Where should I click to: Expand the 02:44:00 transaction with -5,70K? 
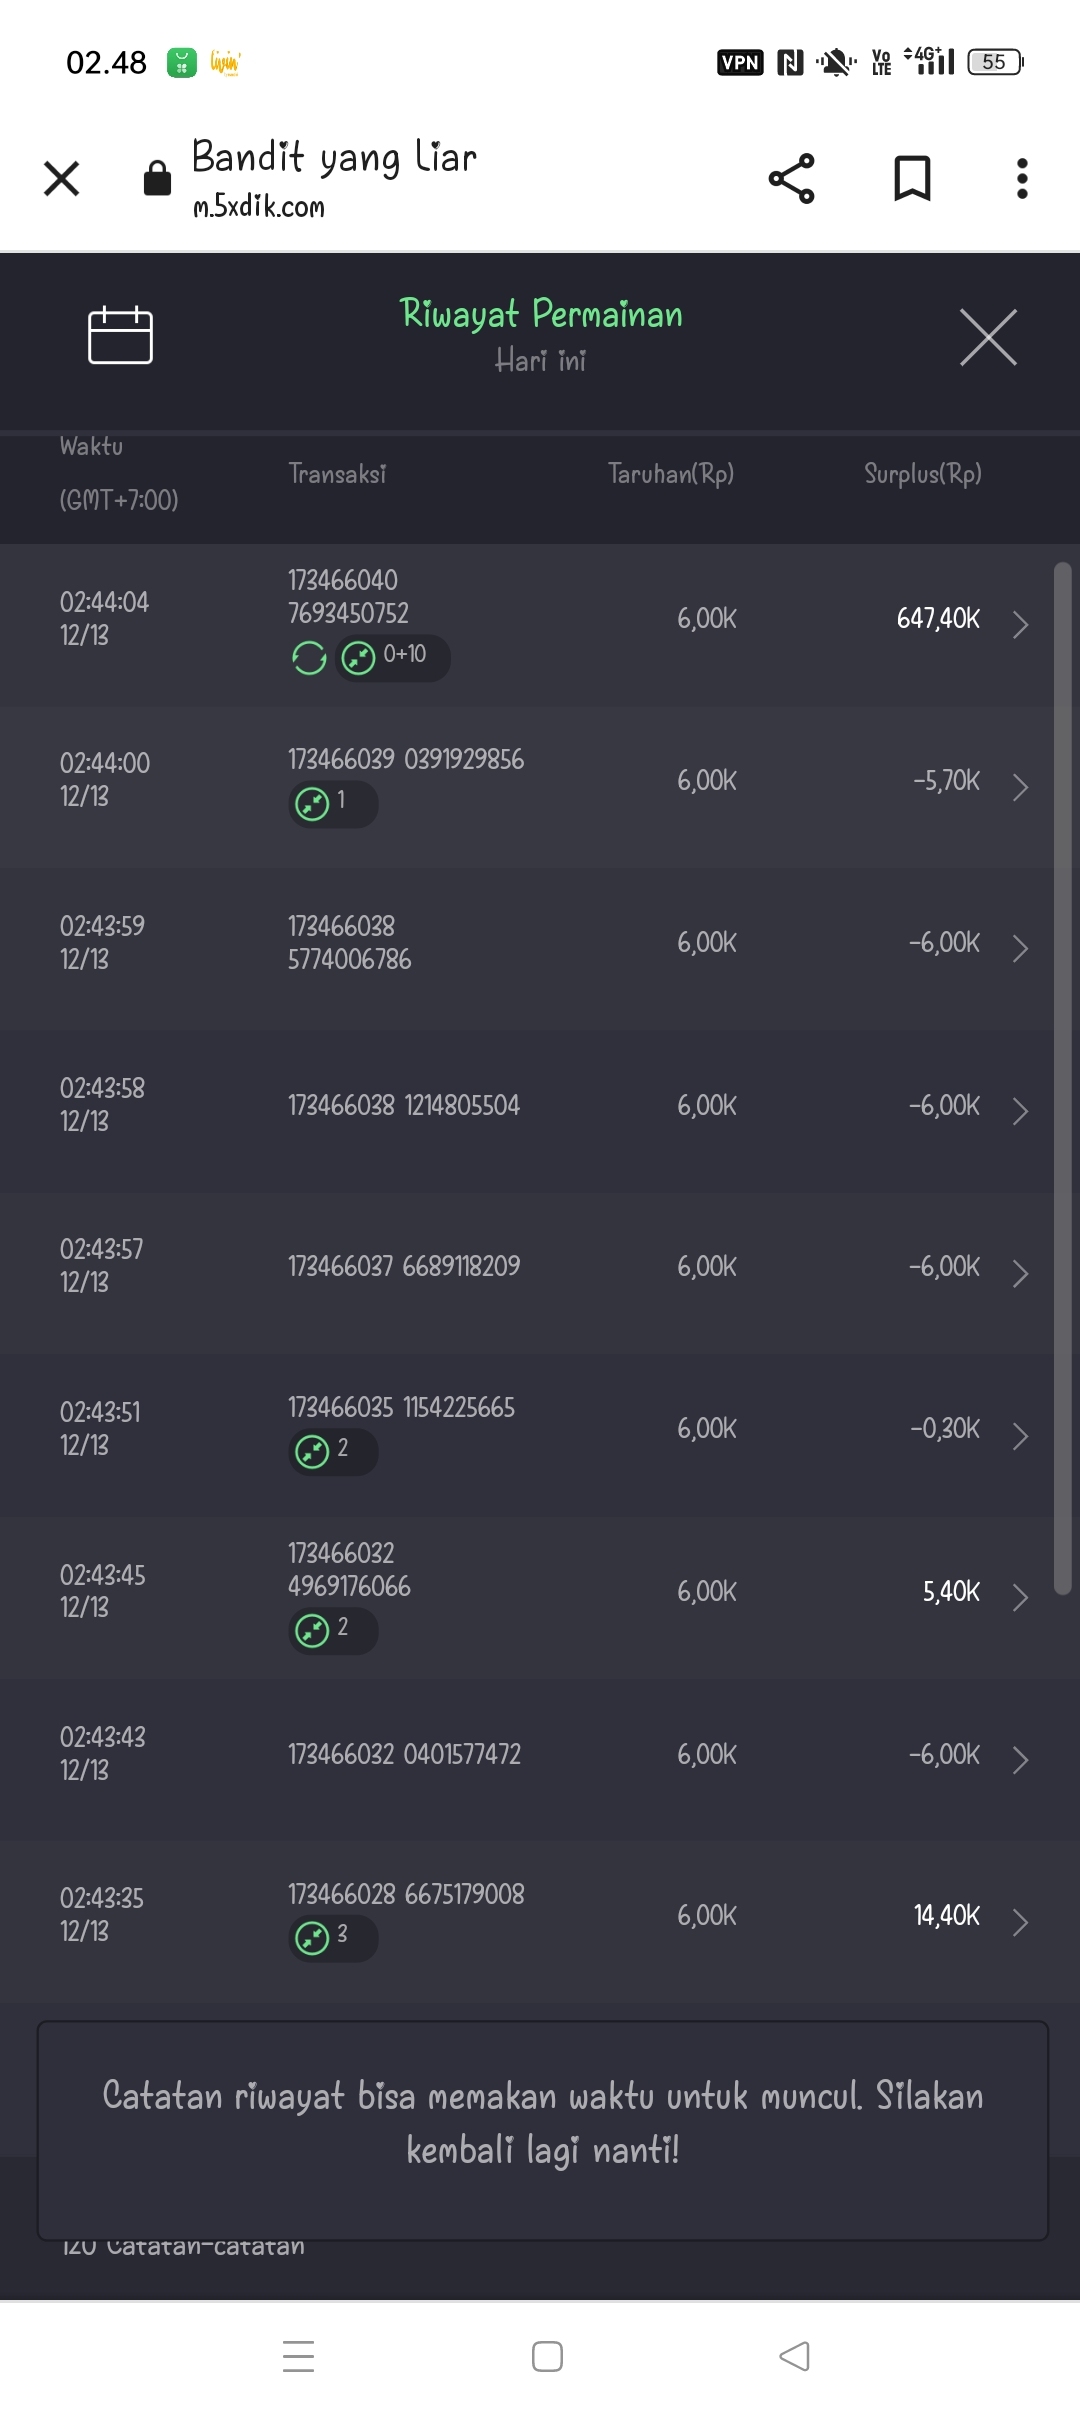click(1020, 787)
